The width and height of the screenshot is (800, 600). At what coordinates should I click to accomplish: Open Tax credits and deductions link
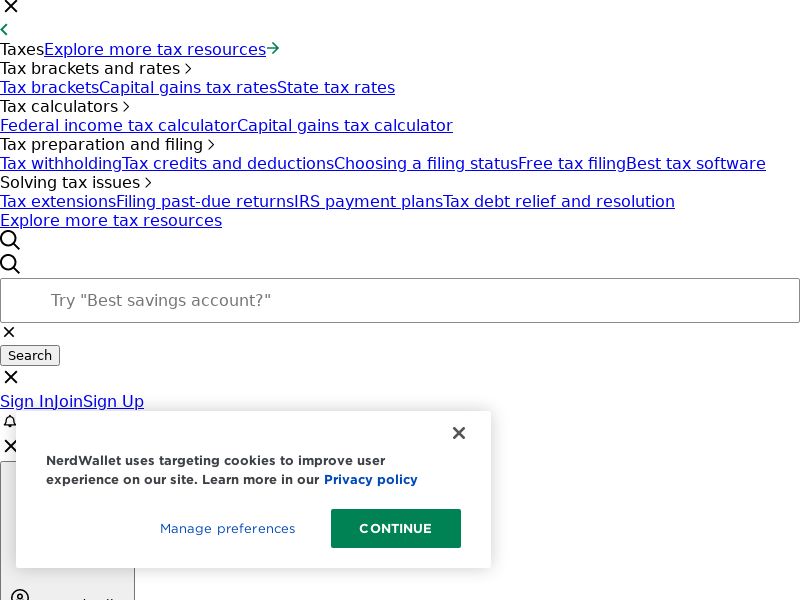[228, 164]
